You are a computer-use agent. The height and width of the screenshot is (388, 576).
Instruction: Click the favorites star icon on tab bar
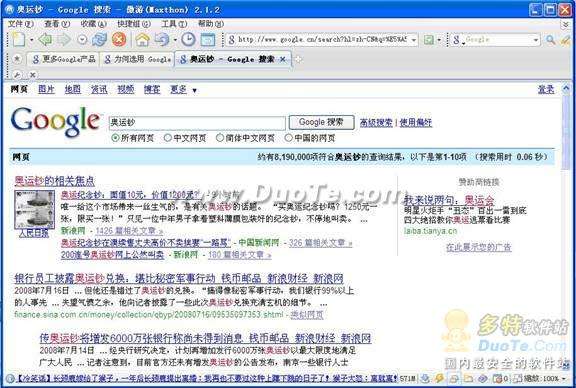(x=17, y=59)
